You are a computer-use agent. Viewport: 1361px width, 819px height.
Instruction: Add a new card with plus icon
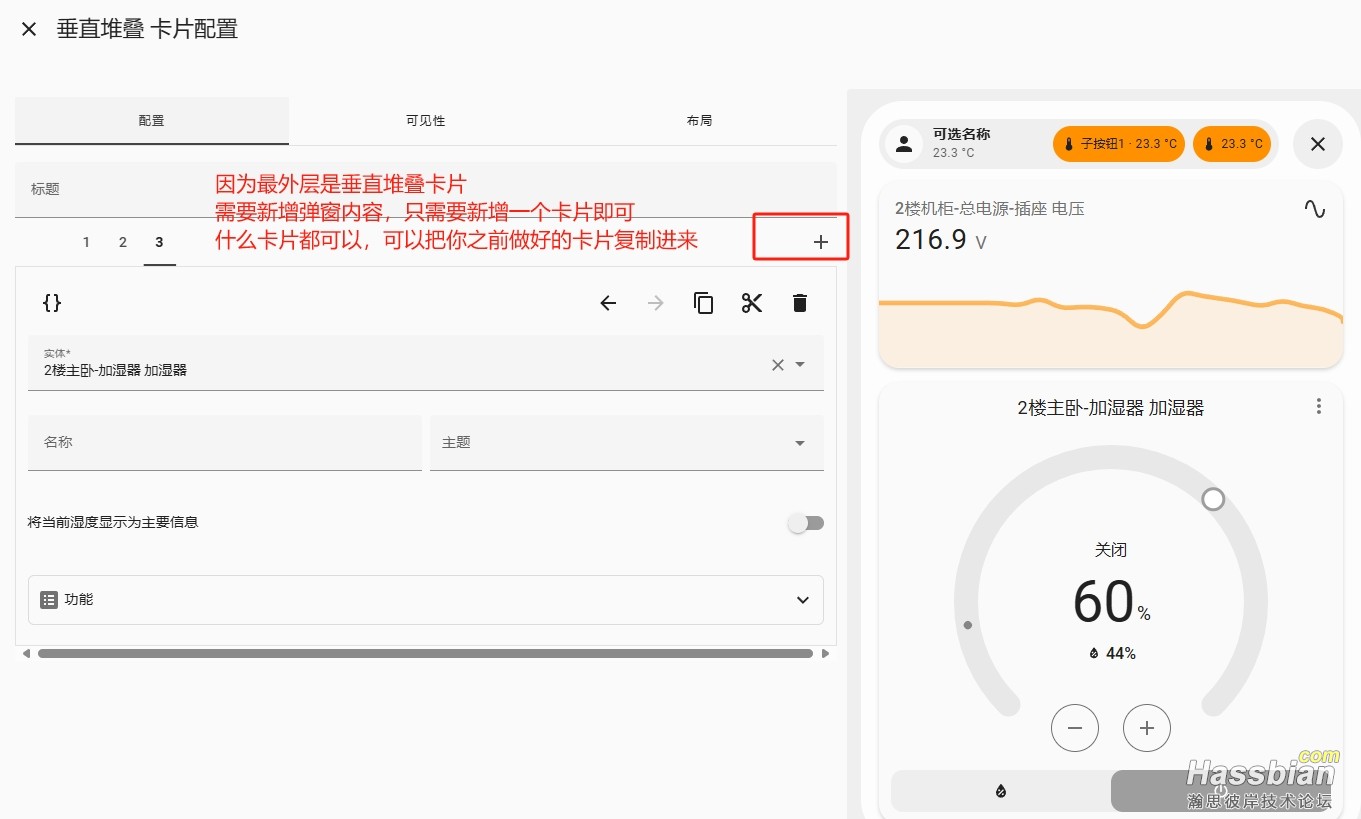tap(821, 242)
